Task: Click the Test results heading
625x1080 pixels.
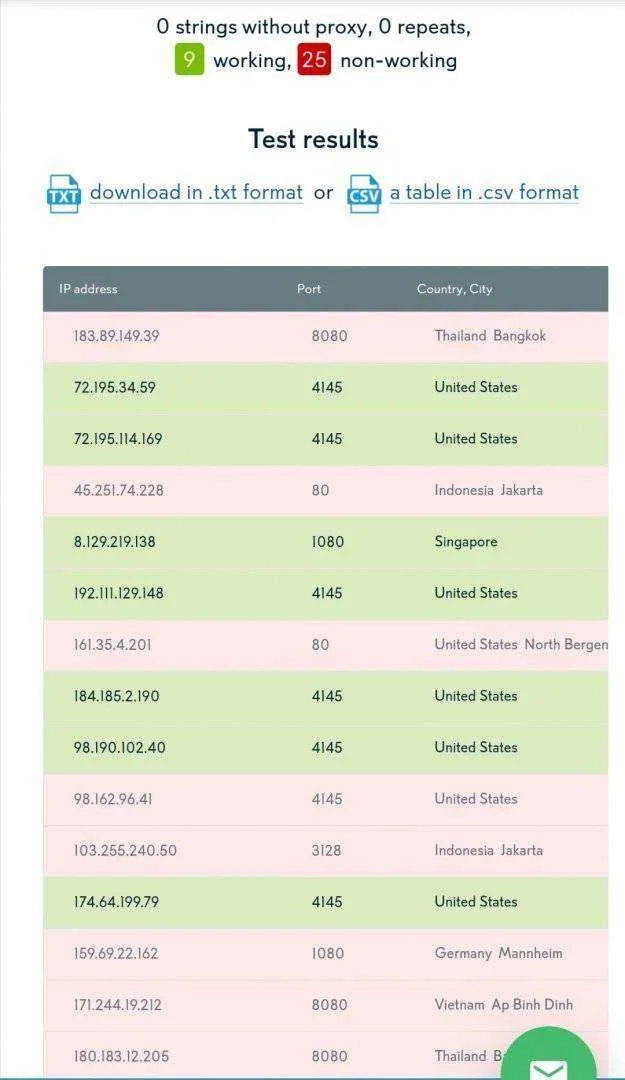Action: coord(314,139)
